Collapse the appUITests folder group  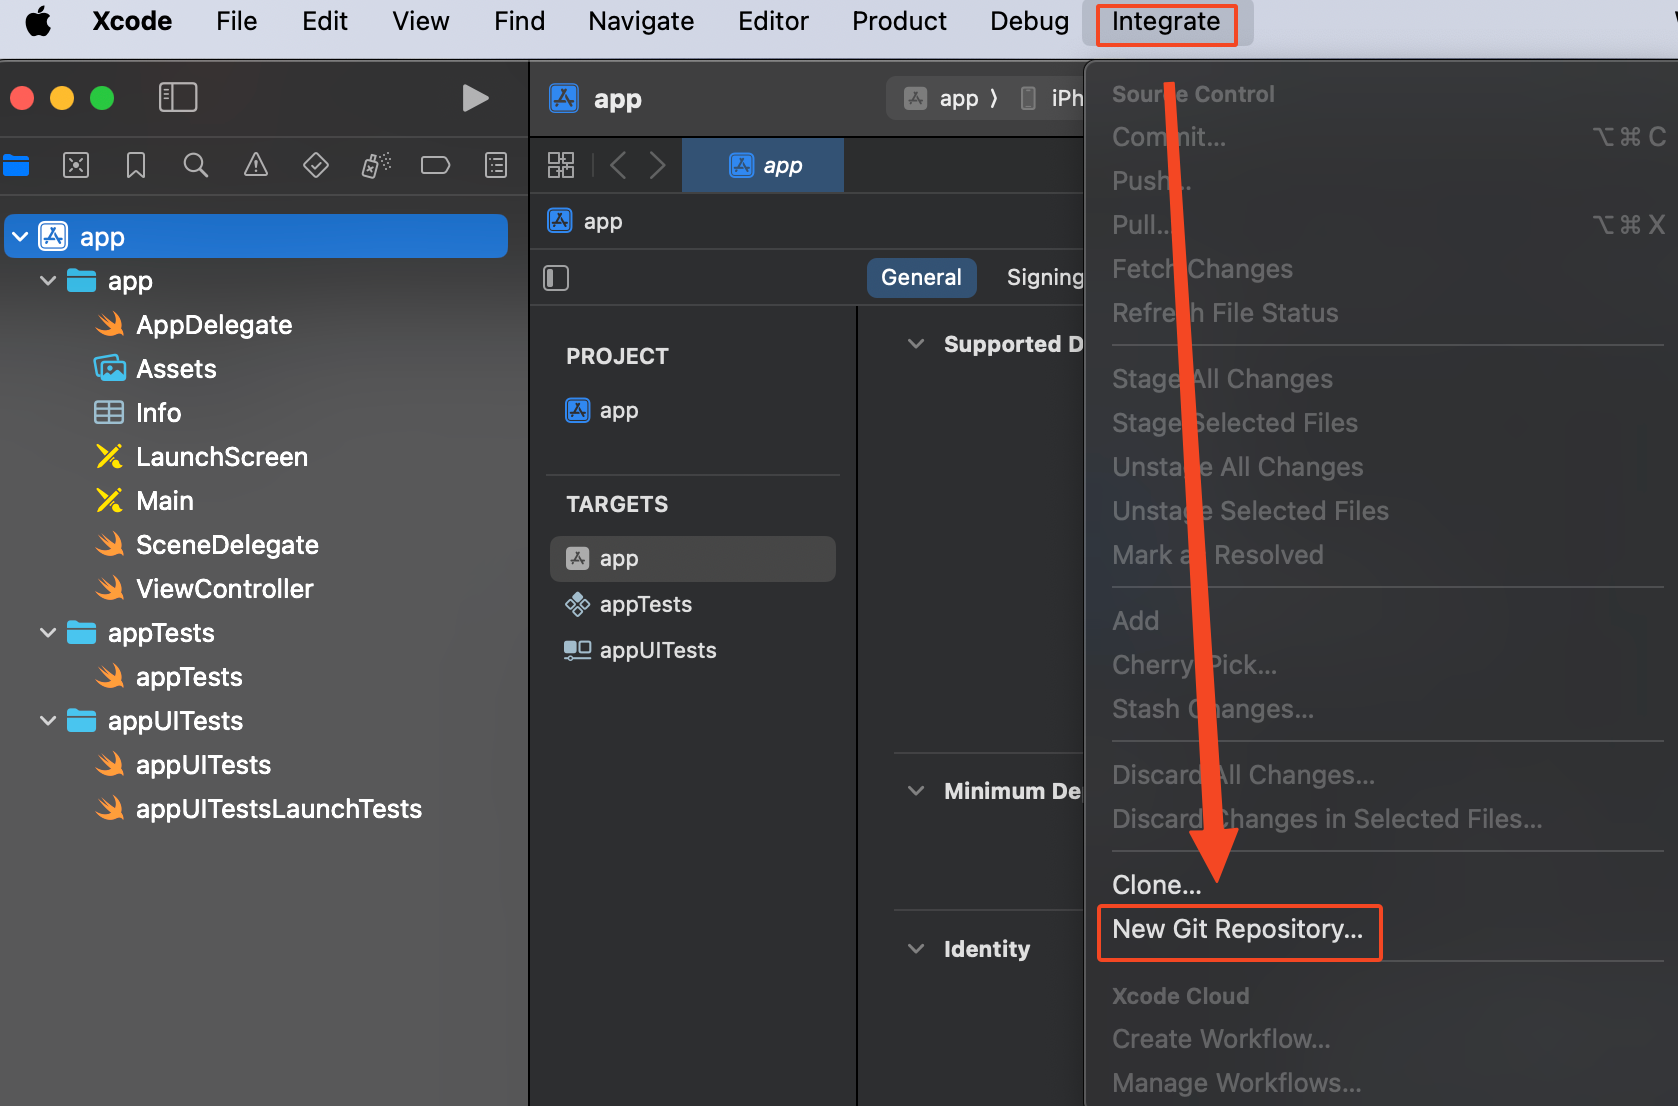click(48, 721)
